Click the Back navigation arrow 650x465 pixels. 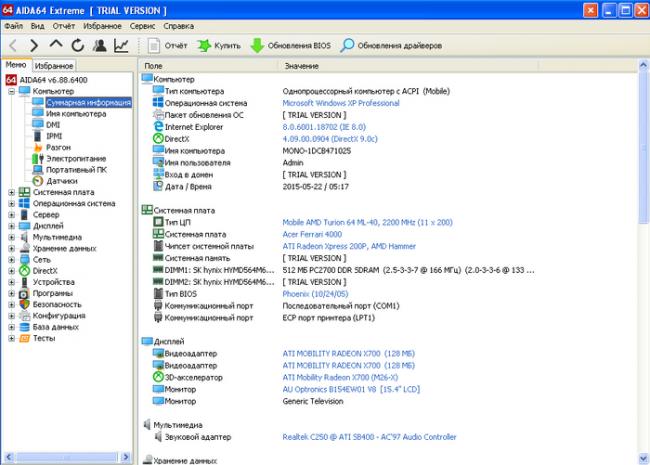coord(13,45)
